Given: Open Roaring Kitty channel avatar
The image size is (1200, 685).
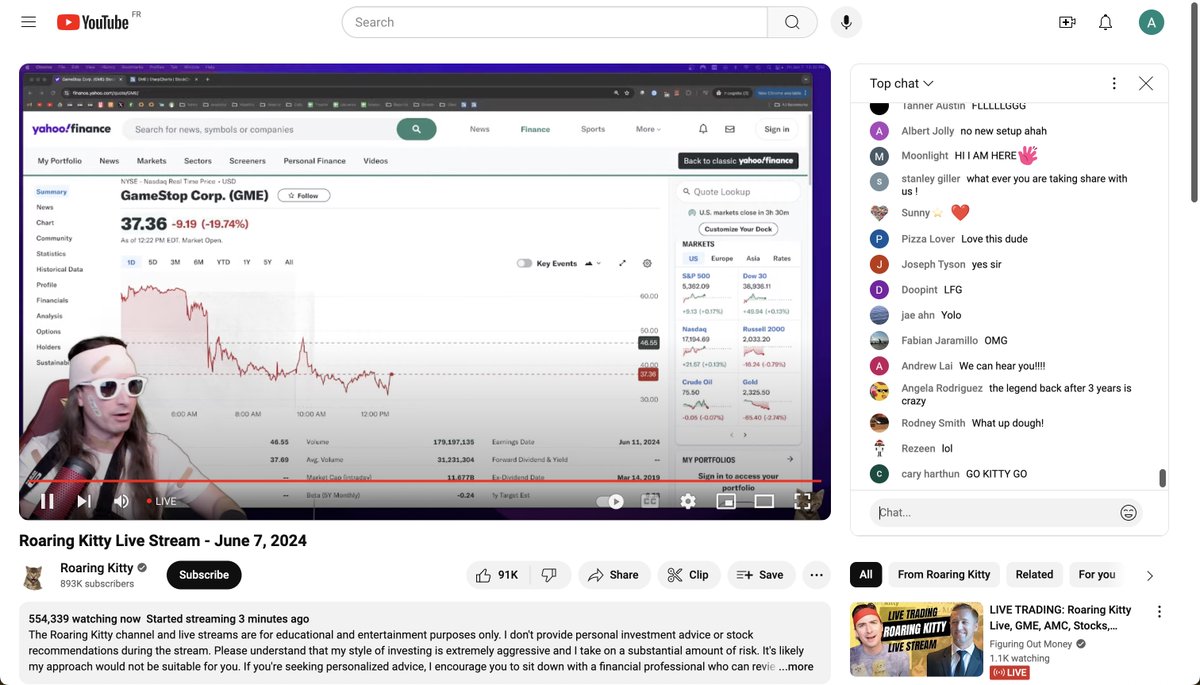Looking at the screenshot, I should pyautogui.click(x=34, y=576).
